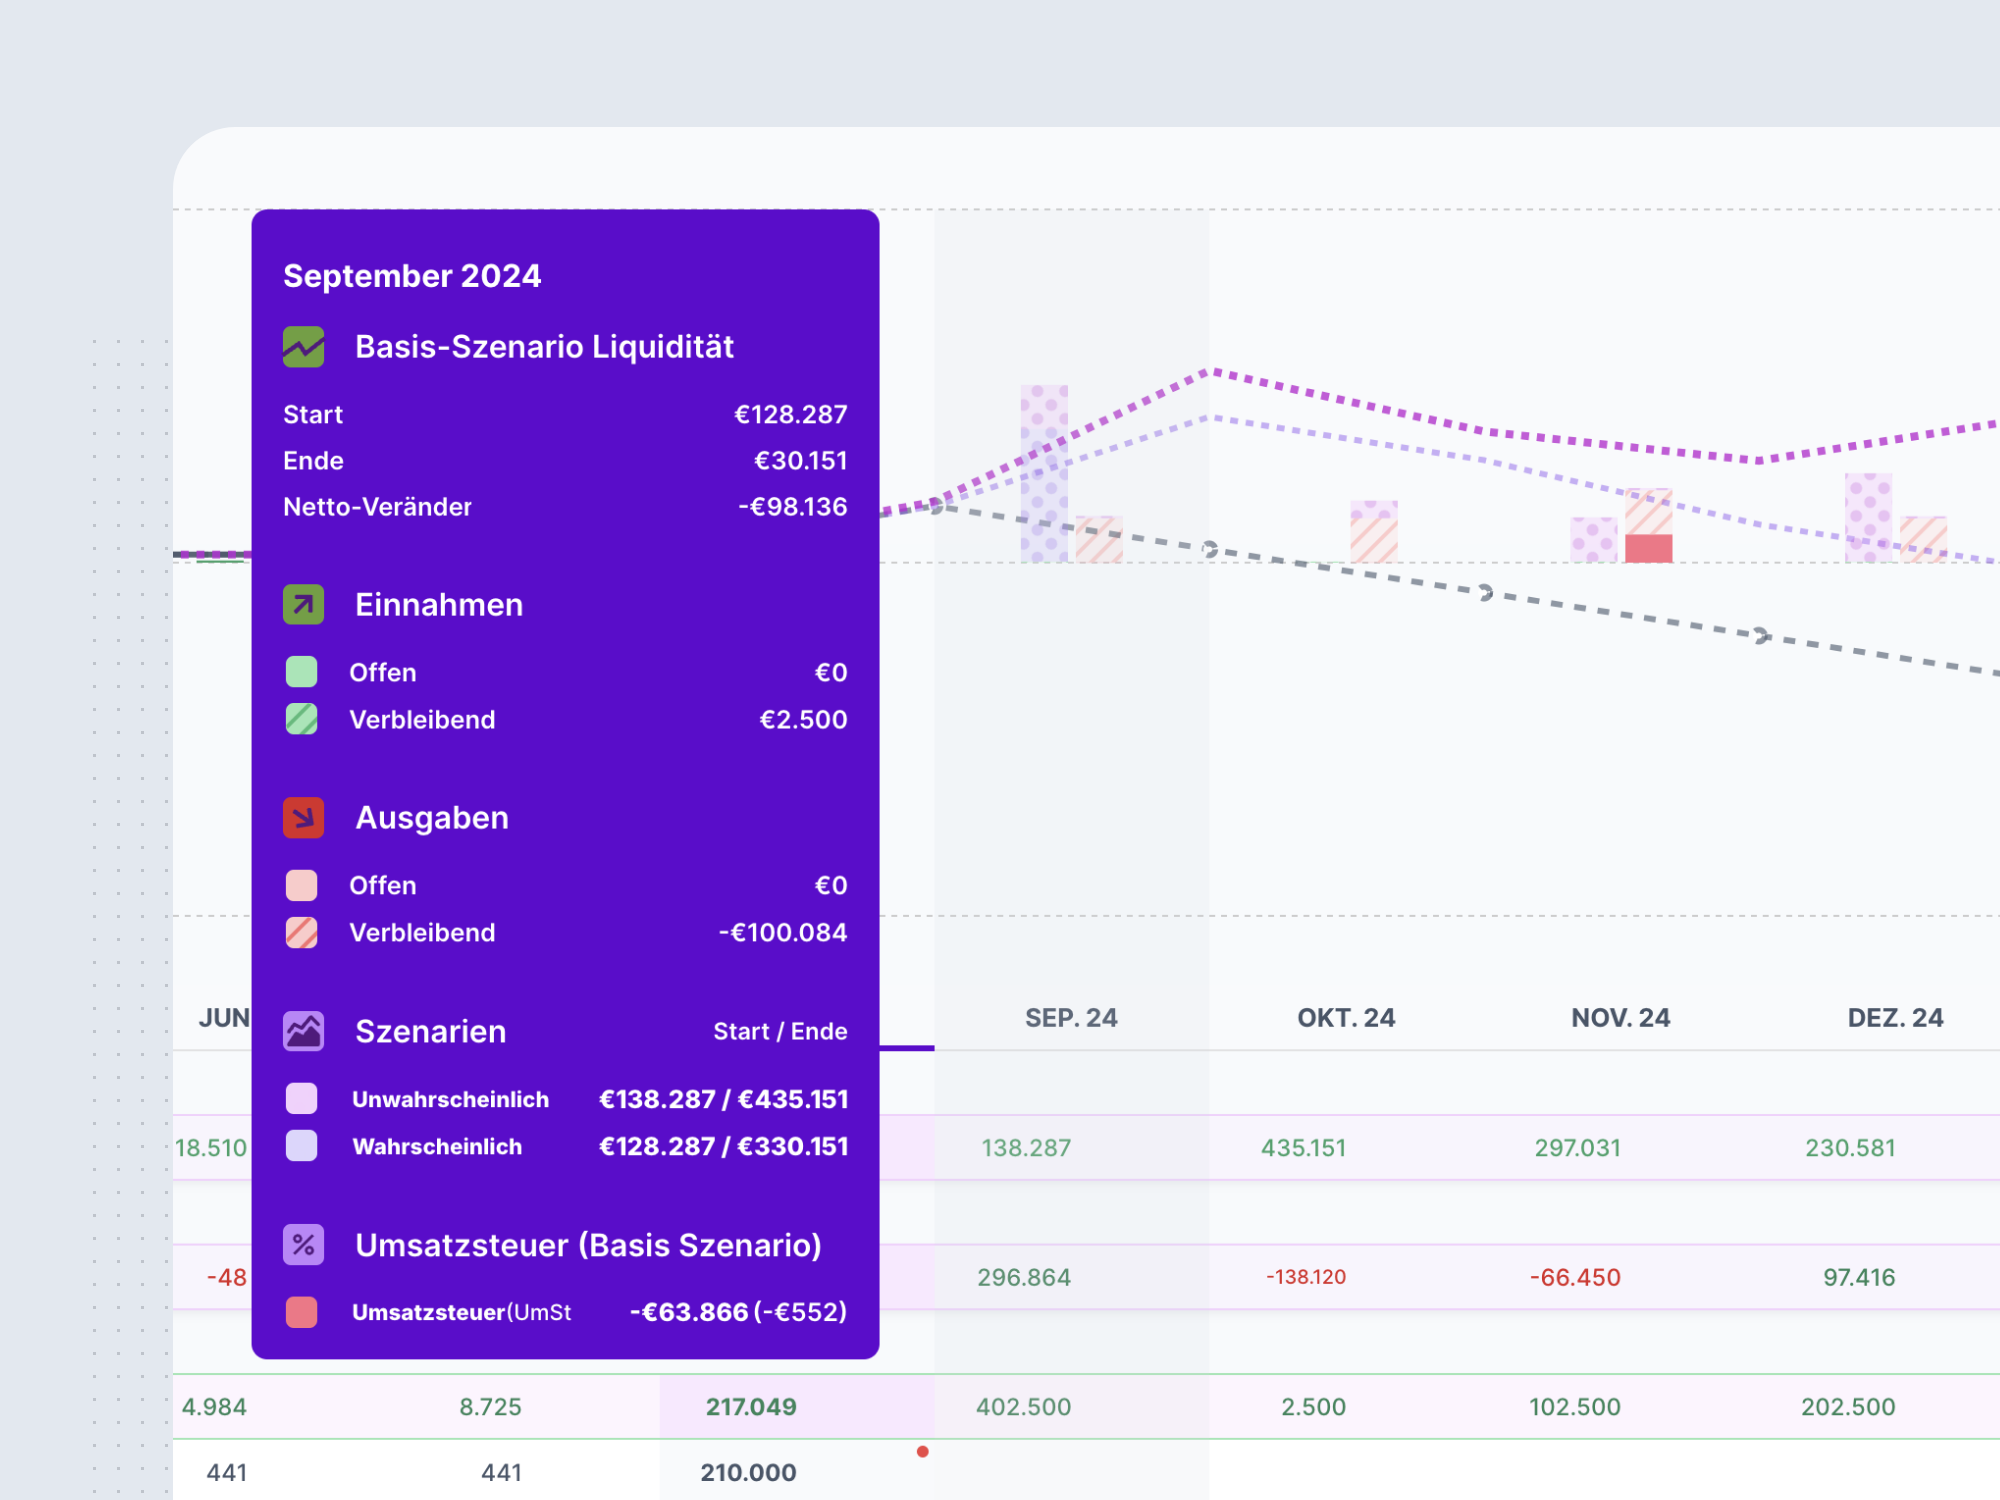Click the purple Szenarien mountain icon
This screenshot has width=2000, height=1500.
tap(302, 1031)
